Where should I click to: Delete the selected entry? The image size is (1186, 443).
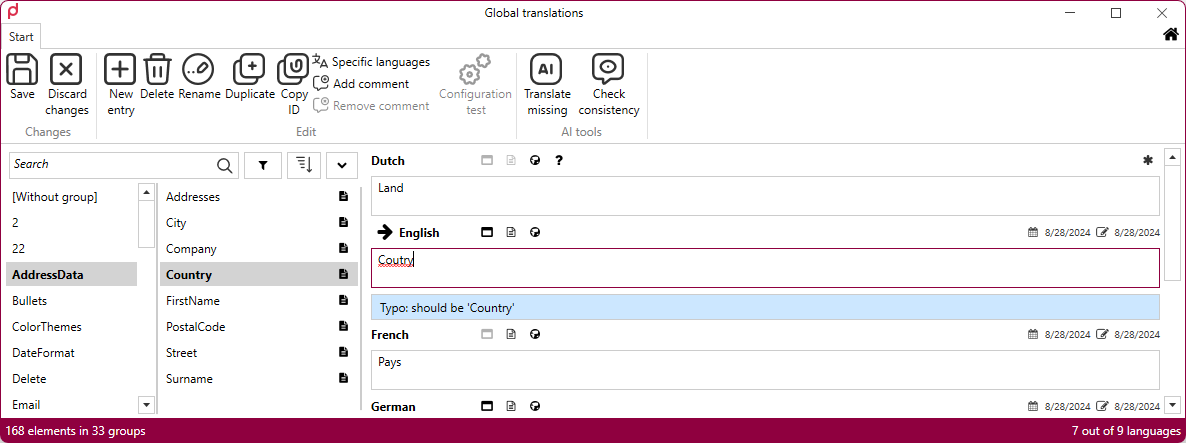click(157, 77)
